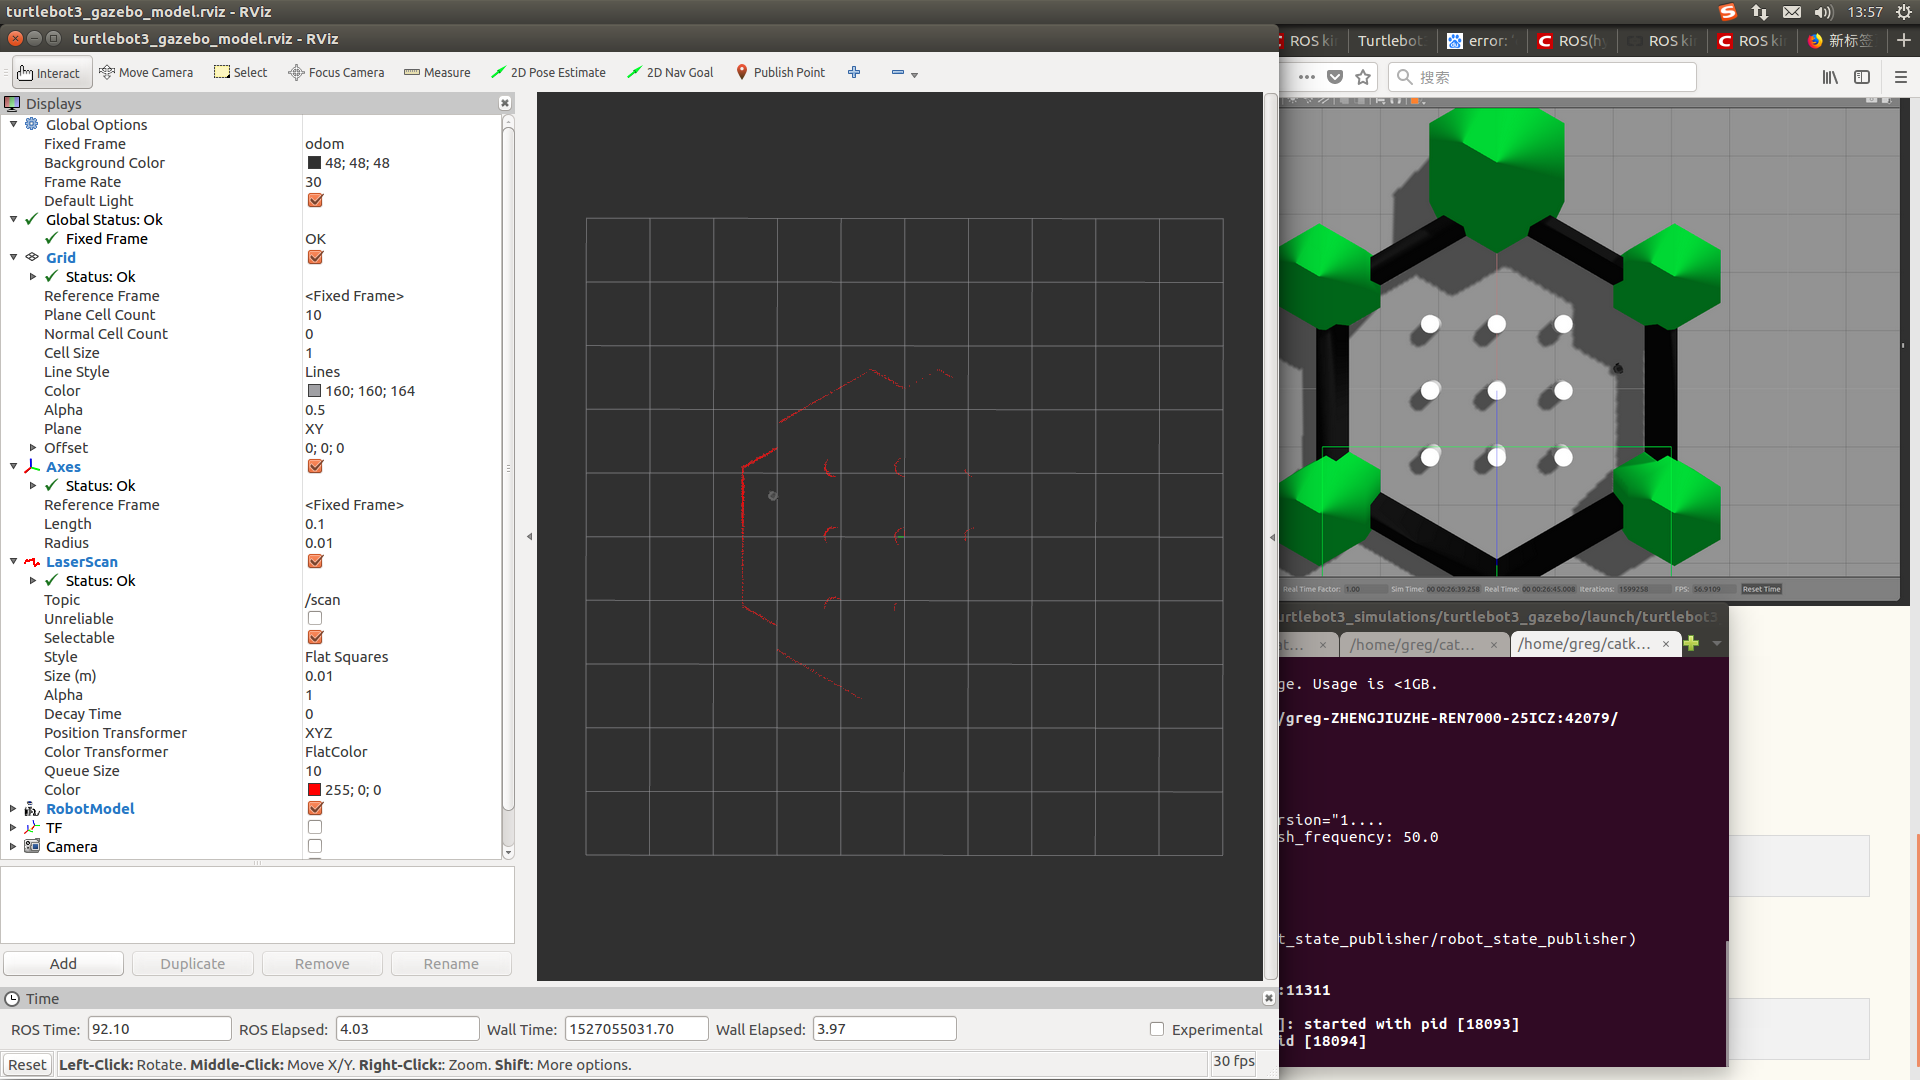Screen dimensions: 1920x1080
Task: Expand the Camera display entry
Action: pos(12,846)
